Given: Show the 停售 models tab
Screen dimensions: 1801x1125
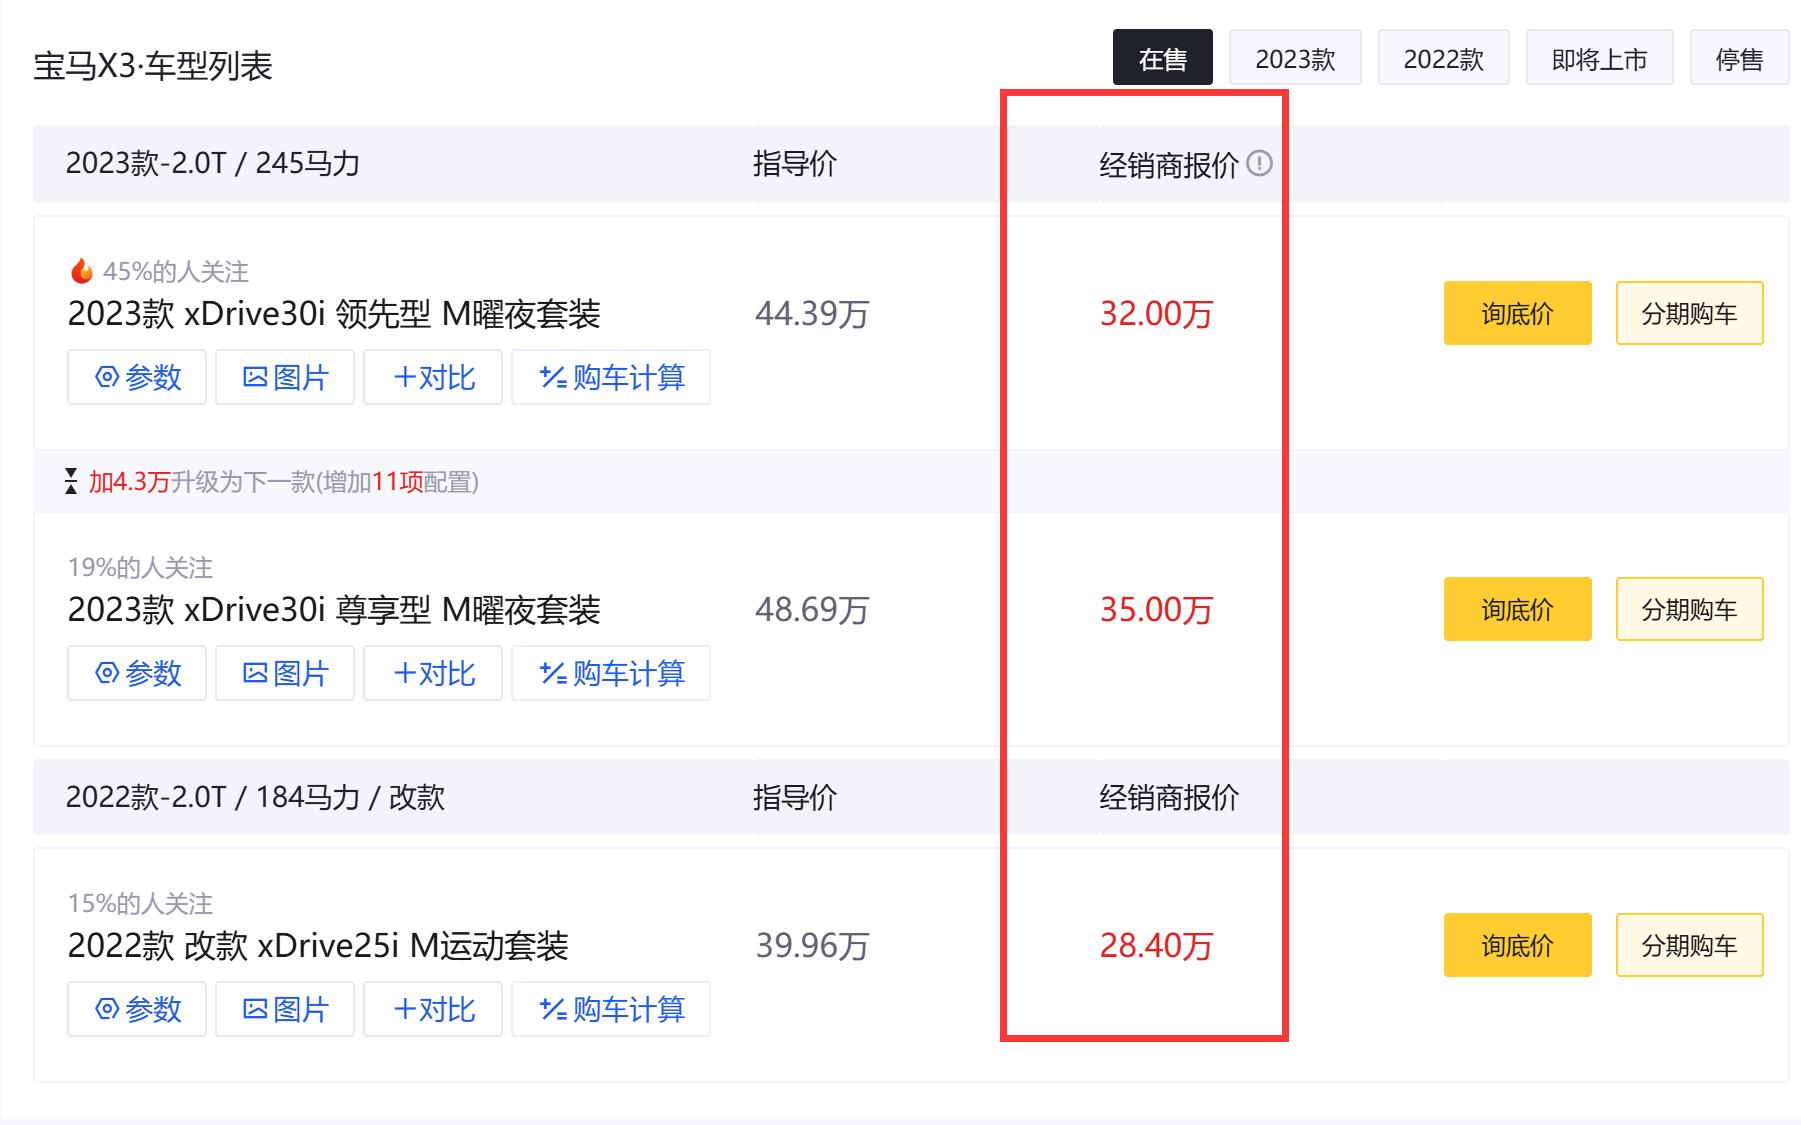Looking at the screenshot, I should [x=1739, y=58].
